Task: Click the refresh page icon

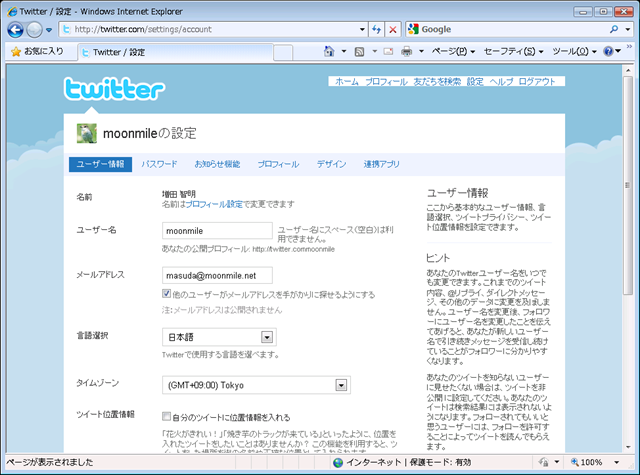Action: [x=375, y=29]
